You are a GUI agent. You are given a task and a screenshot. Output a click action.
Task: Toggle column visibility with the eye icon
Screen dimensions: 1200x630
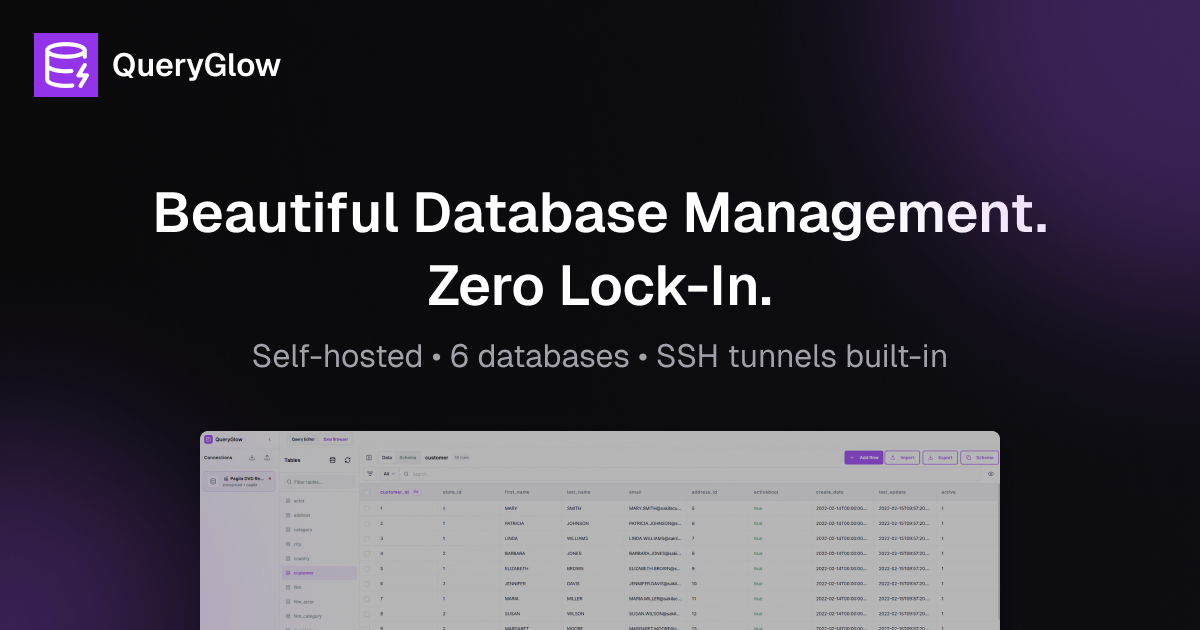pos(991,474)
